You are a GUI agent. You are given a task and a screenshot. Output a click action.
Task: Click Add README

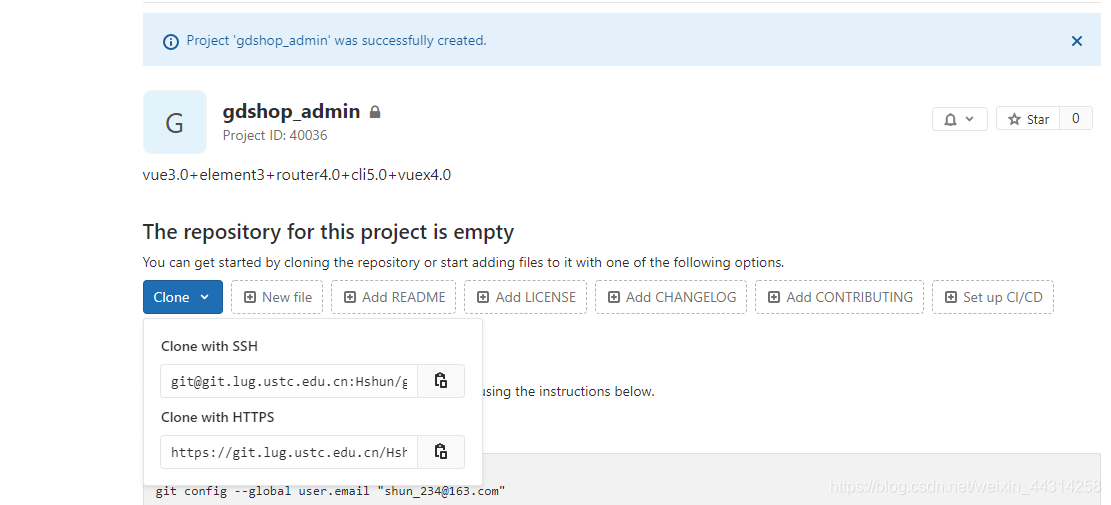(394, 297)
